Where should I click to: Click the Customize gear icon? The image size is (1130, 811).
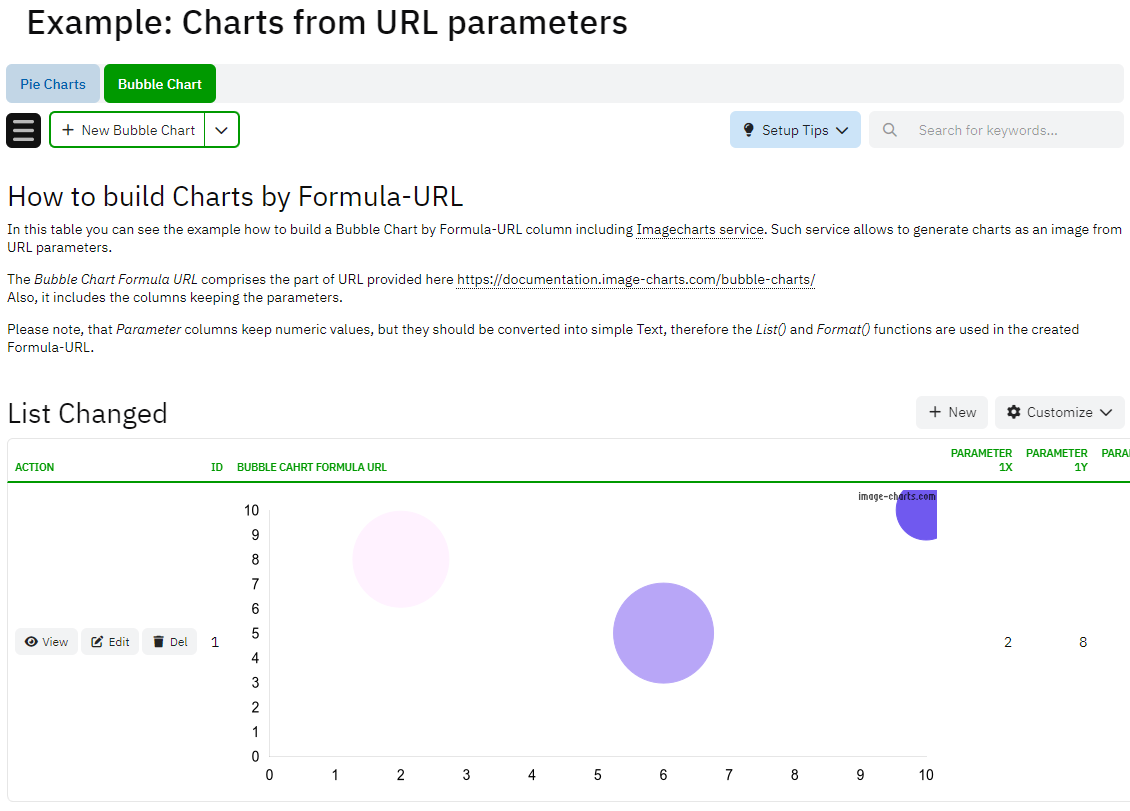point(1014,412)
